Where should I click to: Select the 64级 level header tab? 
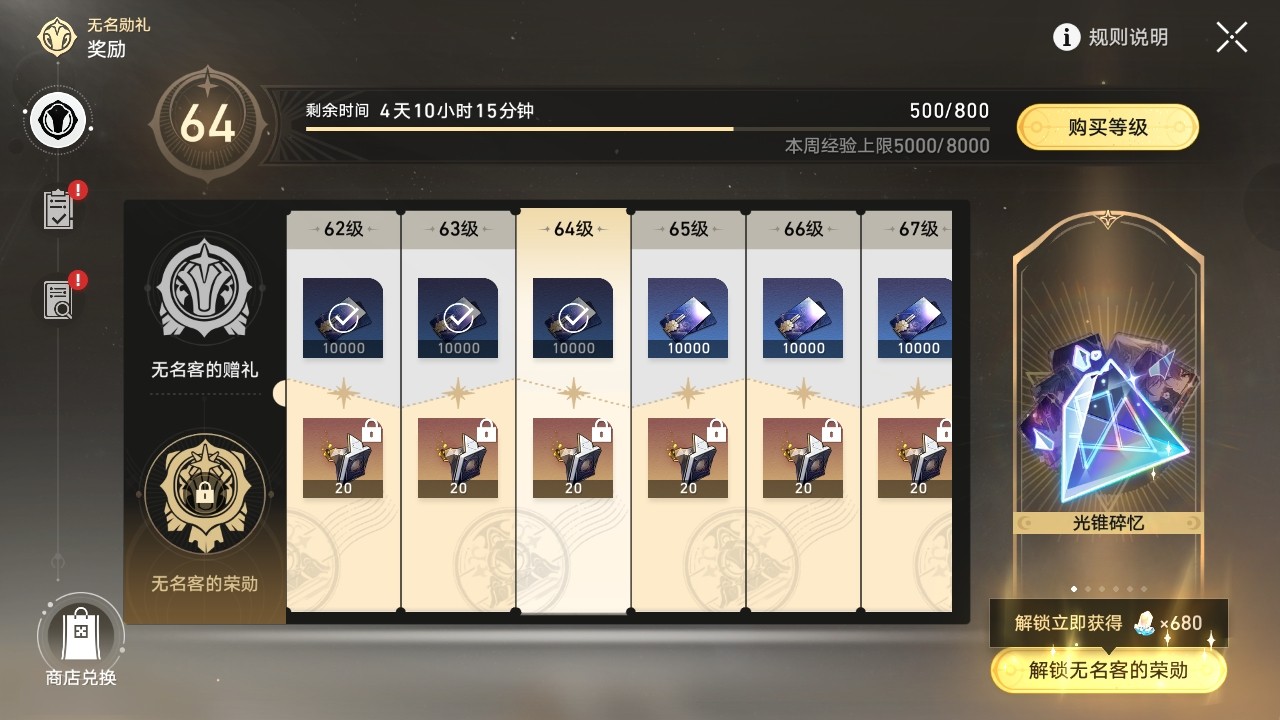pyautogui.click(x=573, y=229)
